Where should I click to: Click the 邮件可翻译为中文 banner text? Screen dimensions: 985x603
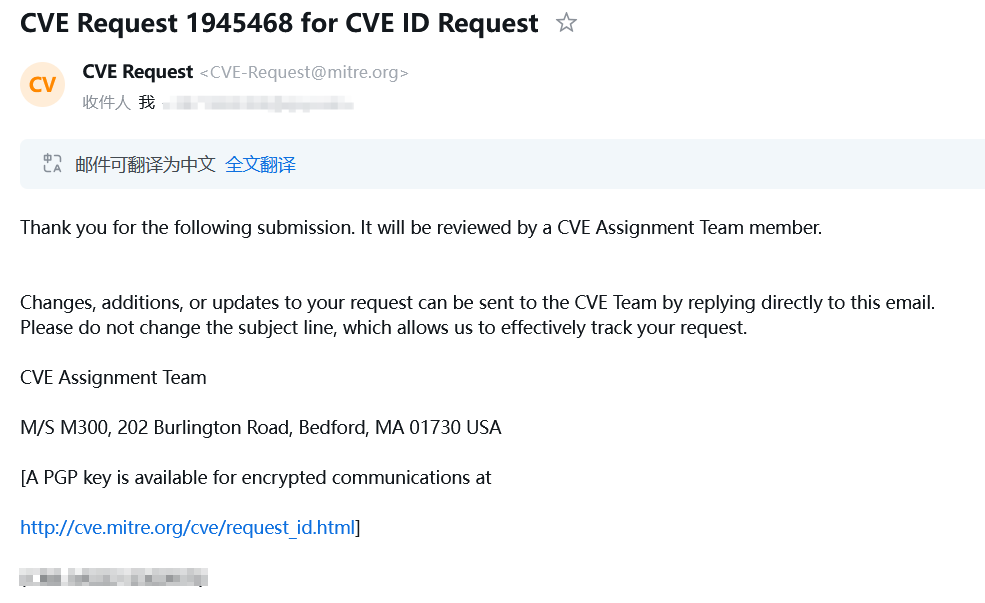coord(145,165)
